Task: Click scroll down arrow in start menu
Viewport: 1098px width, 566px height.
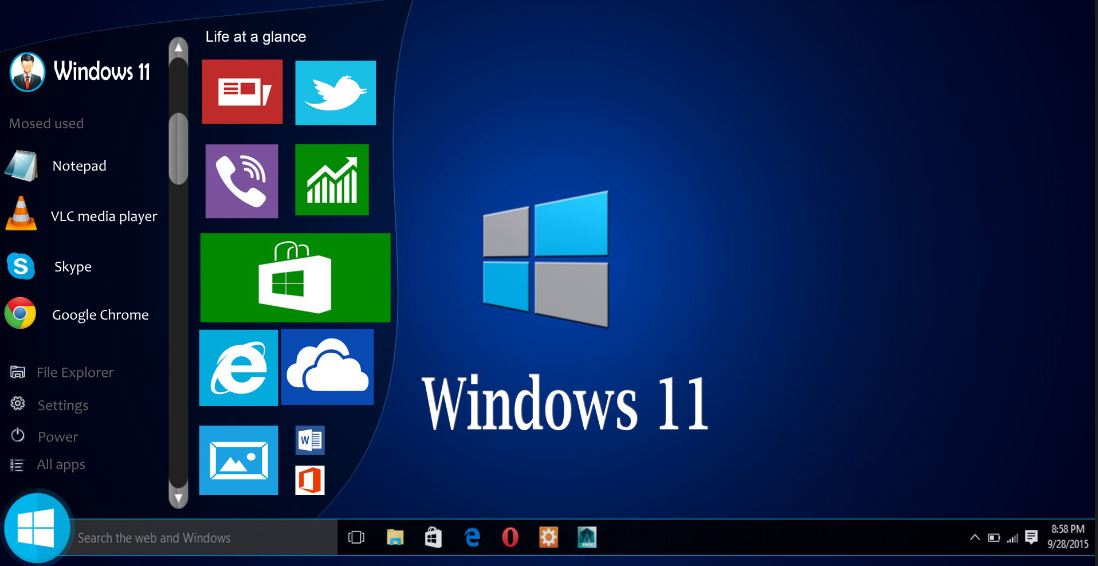Action: [178, 495]
